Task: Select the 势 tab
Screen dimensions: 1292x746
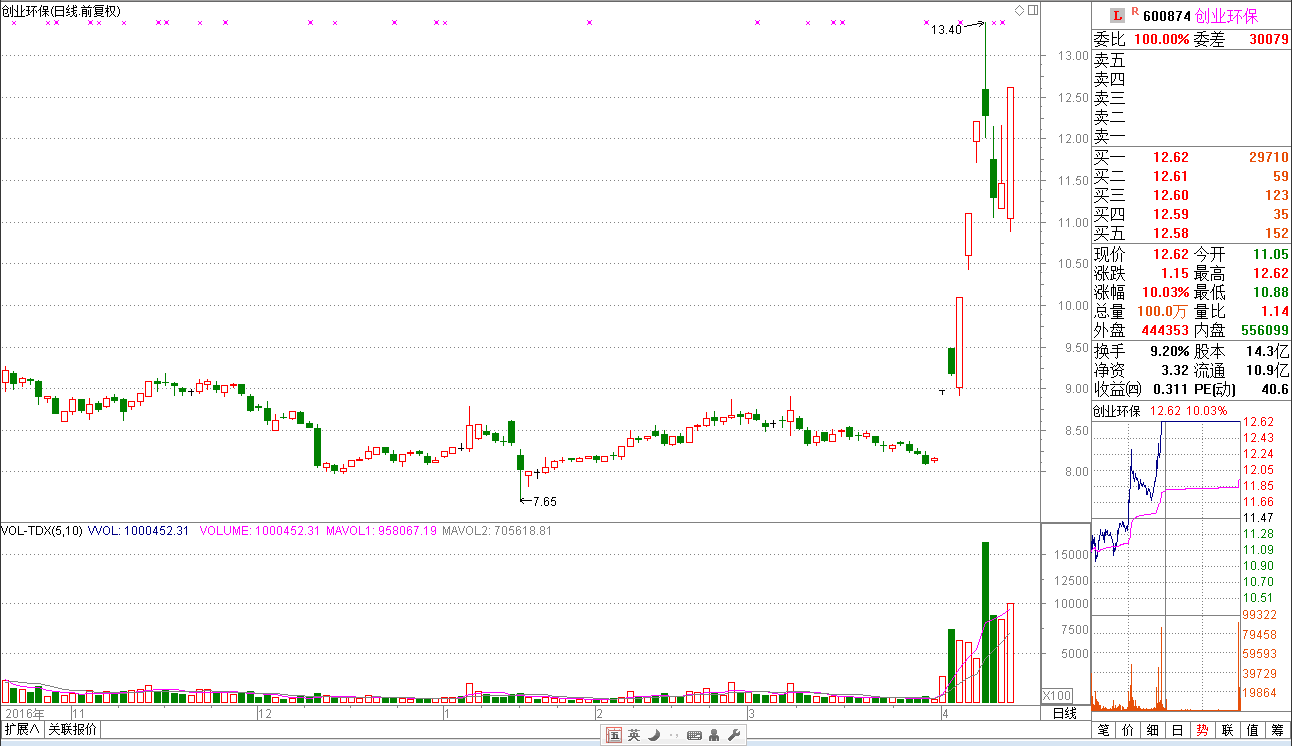Action: pos(1202,730)
